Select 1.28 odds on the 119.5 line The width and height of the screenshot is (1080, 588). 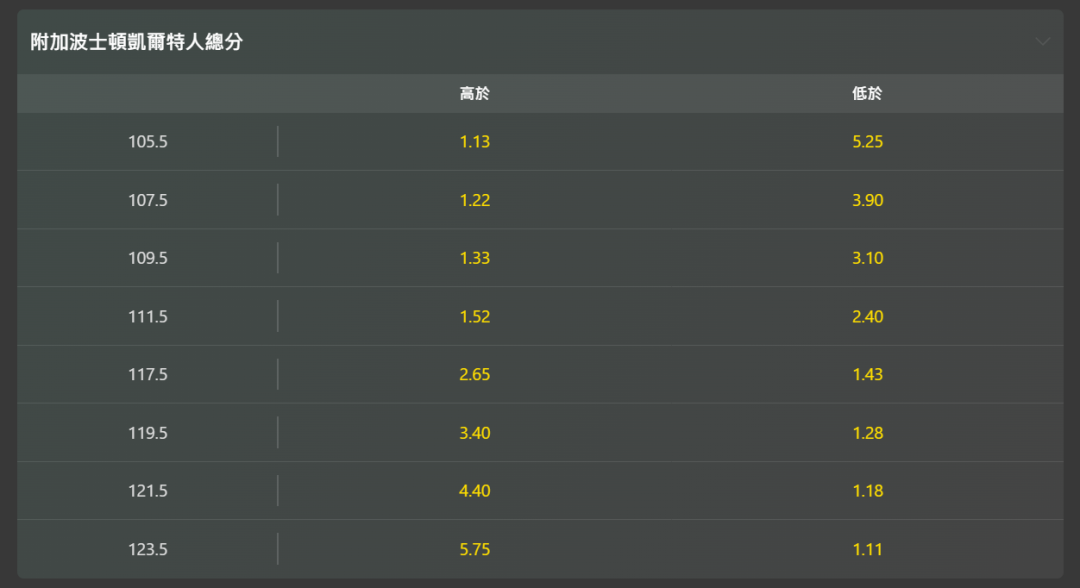tap(868, 433)
